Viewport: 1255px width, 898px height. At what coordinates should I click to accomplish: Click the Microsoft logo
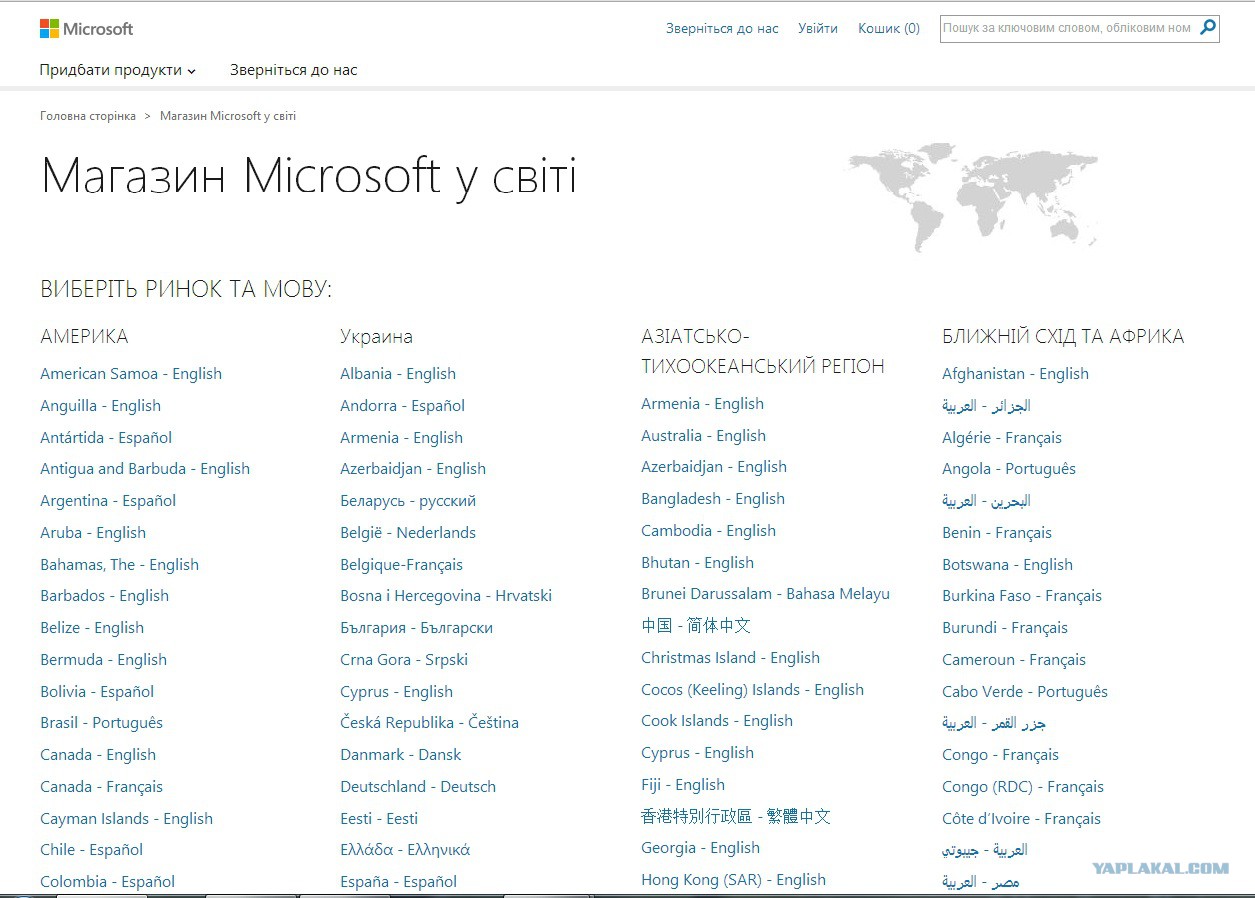click(x=86, y=29)
